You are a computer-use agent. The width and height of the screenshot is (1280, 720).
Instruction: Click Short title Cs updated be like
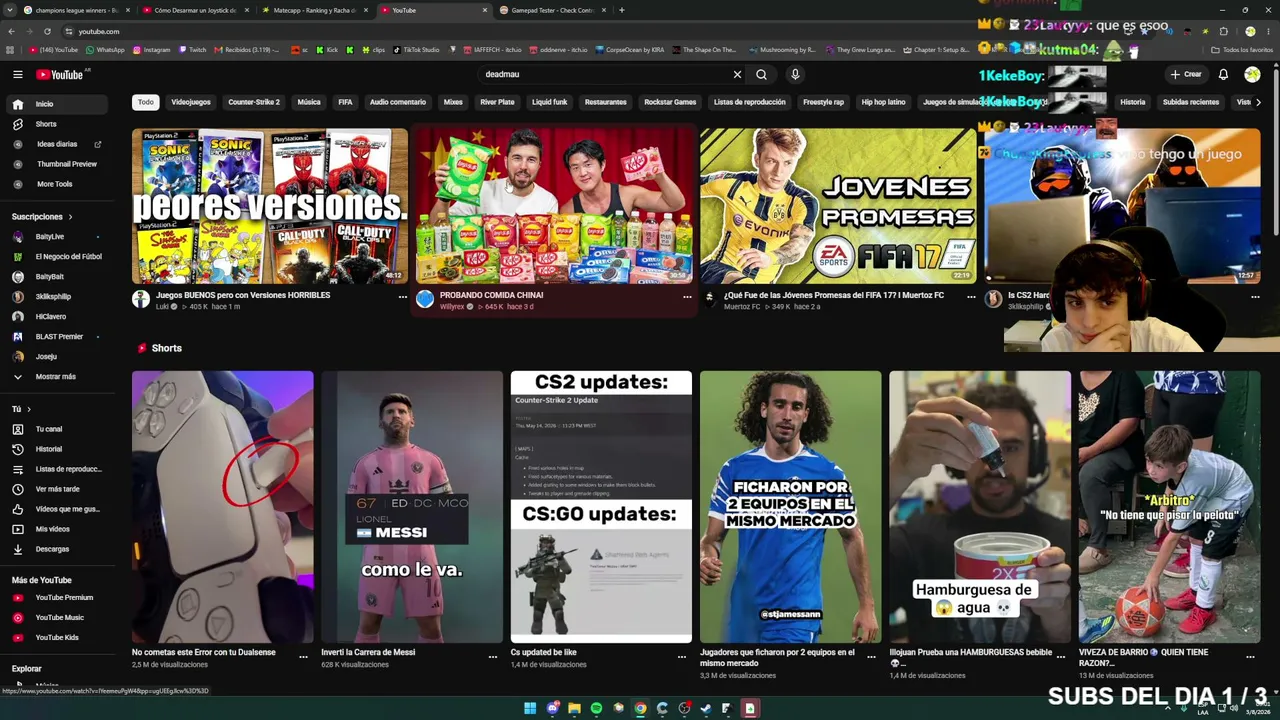(544, 653)
